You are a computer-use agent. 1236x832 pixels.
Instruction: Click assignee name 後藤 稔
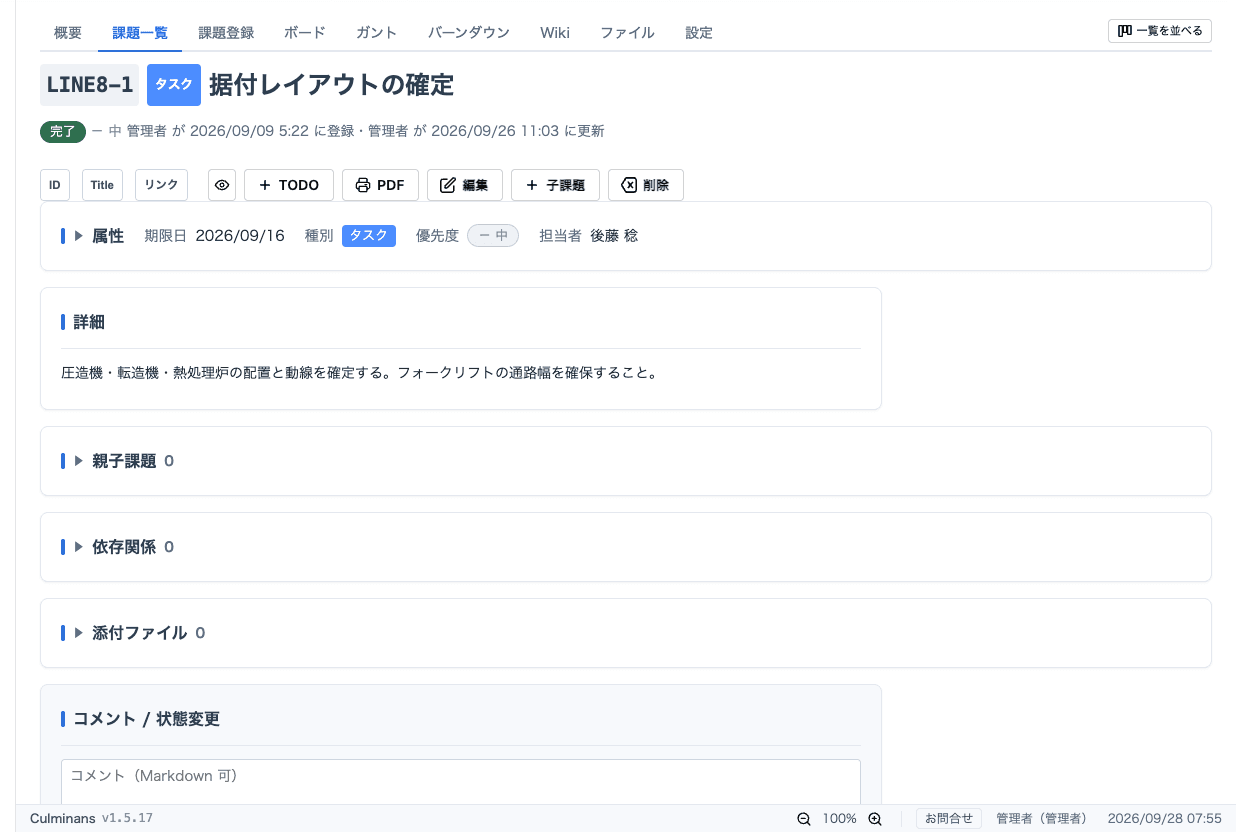pyautogui.click(x=614, y=236)
